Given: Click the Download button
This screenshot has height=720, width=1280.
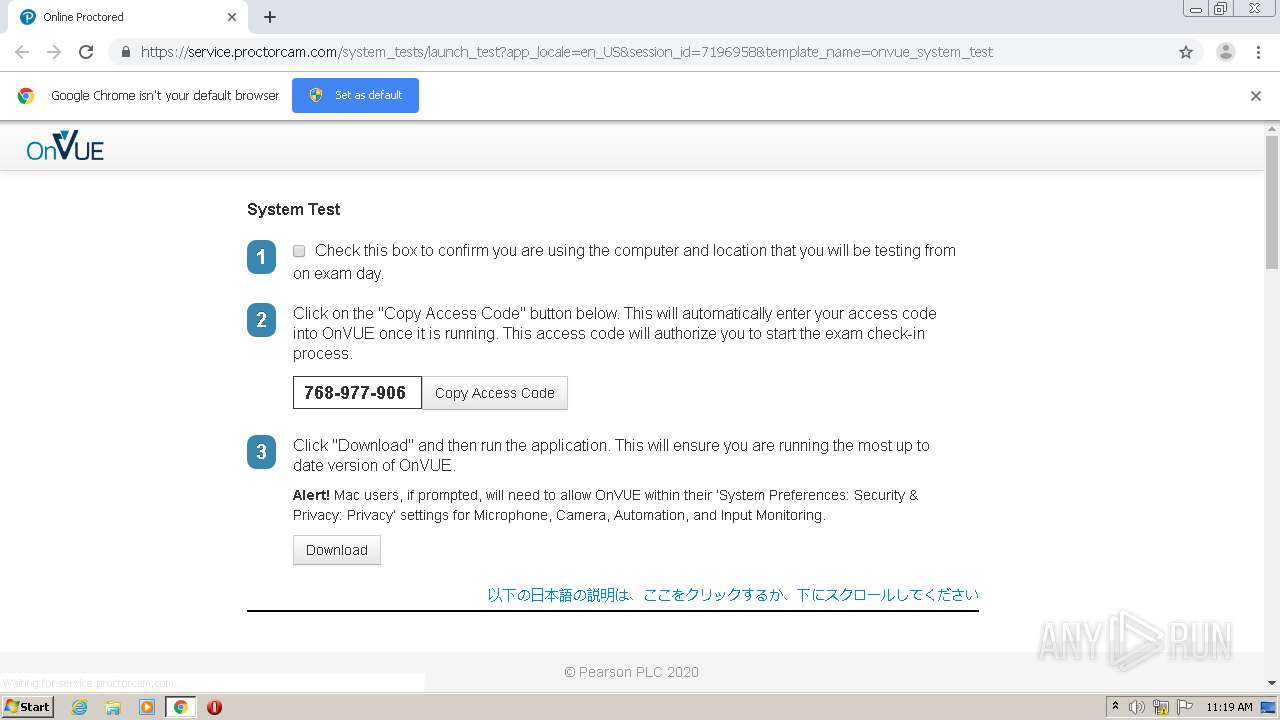Looking at the screenshot, I should click(x=337, y=550).
